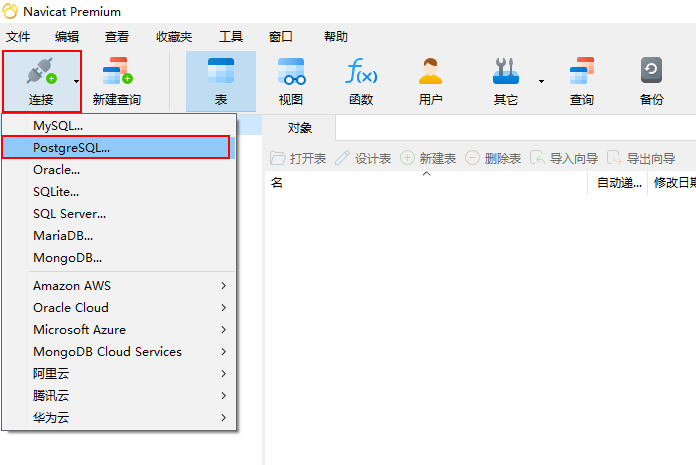The height and width of the screenshot is (465, 696).
Task: Click the 设计表 design table button
Action: 363,158
